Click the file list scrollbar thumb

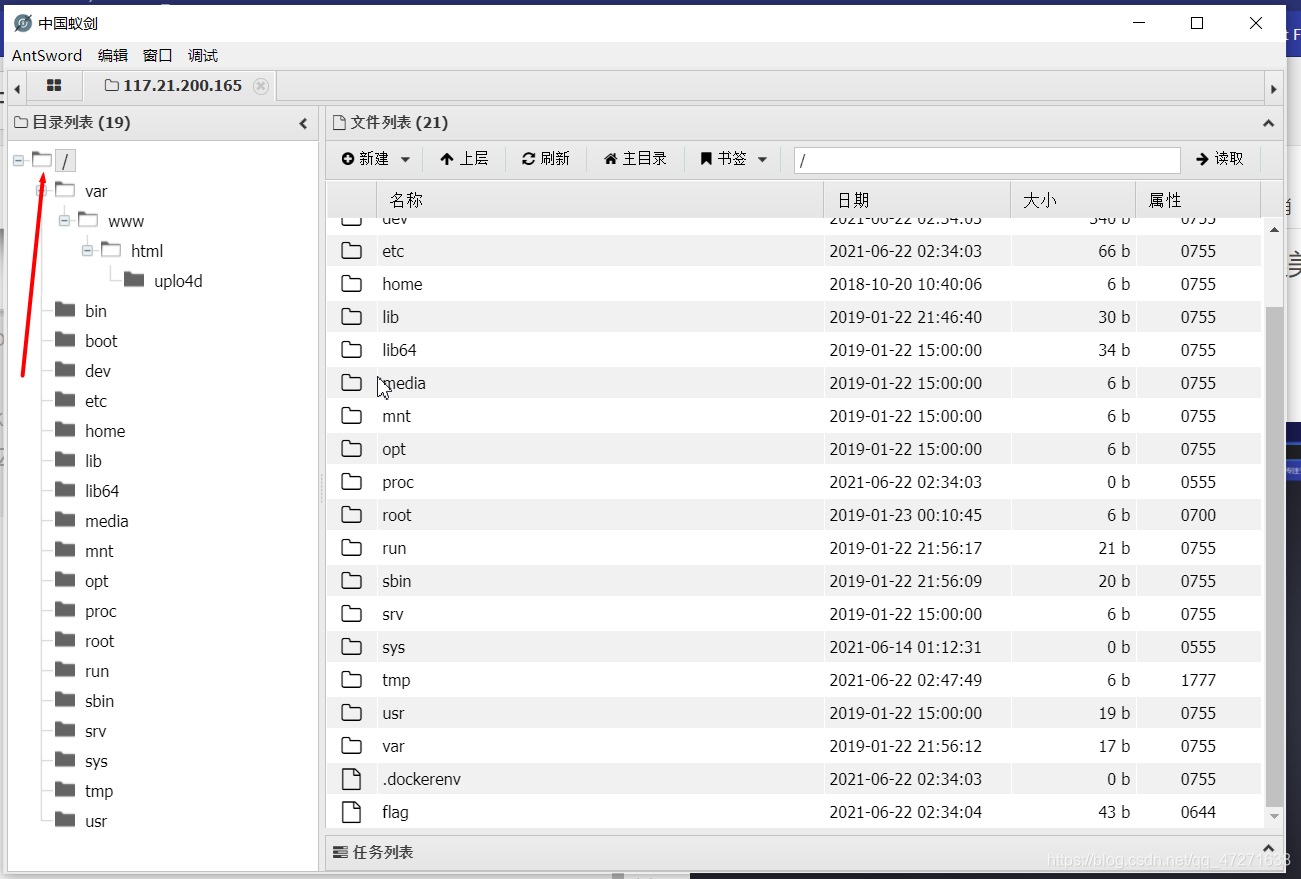pos(1273,555)
